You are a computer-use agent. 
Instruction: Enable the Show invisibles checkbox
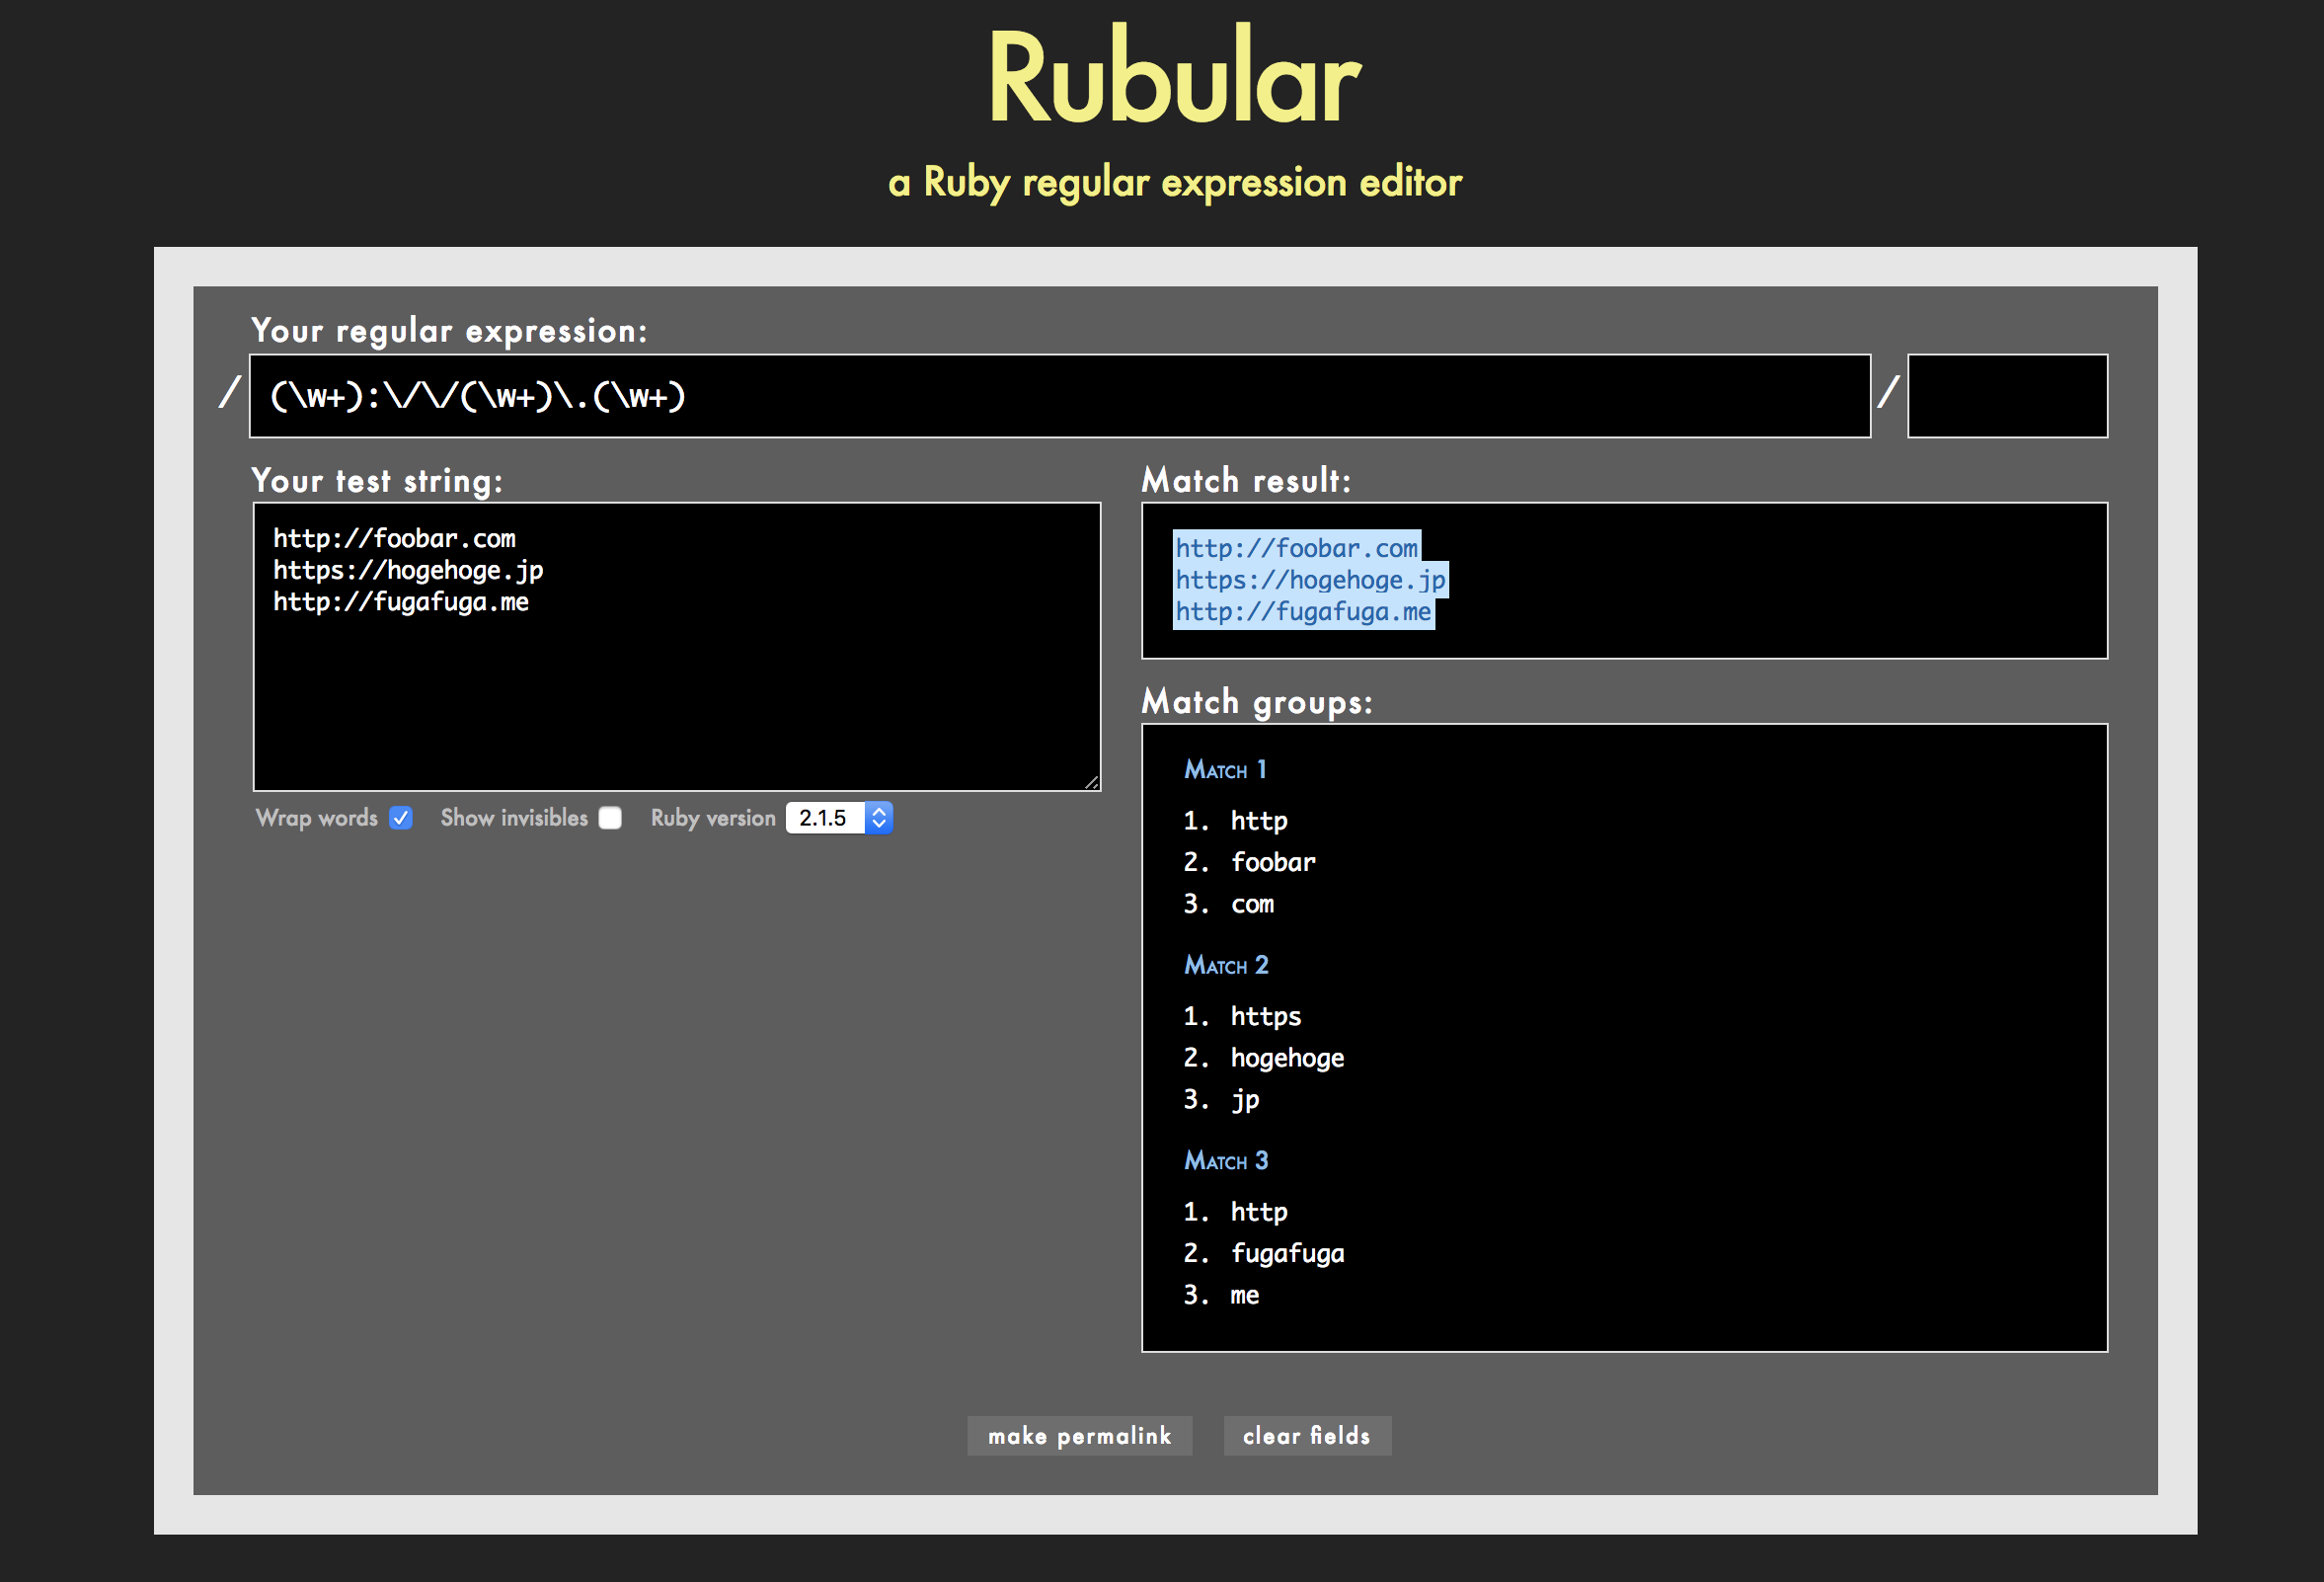click(610, 818)
